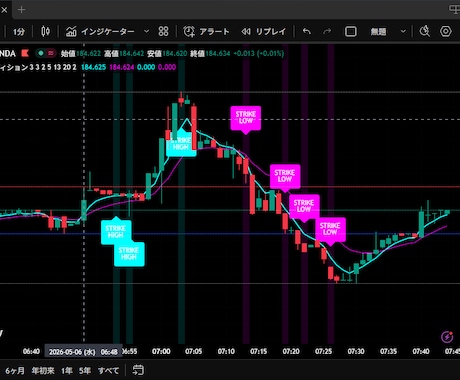Open the layout setup square icon
This screenshot has width=460, height=380.
pyautogui.click(x=350, y=32)
